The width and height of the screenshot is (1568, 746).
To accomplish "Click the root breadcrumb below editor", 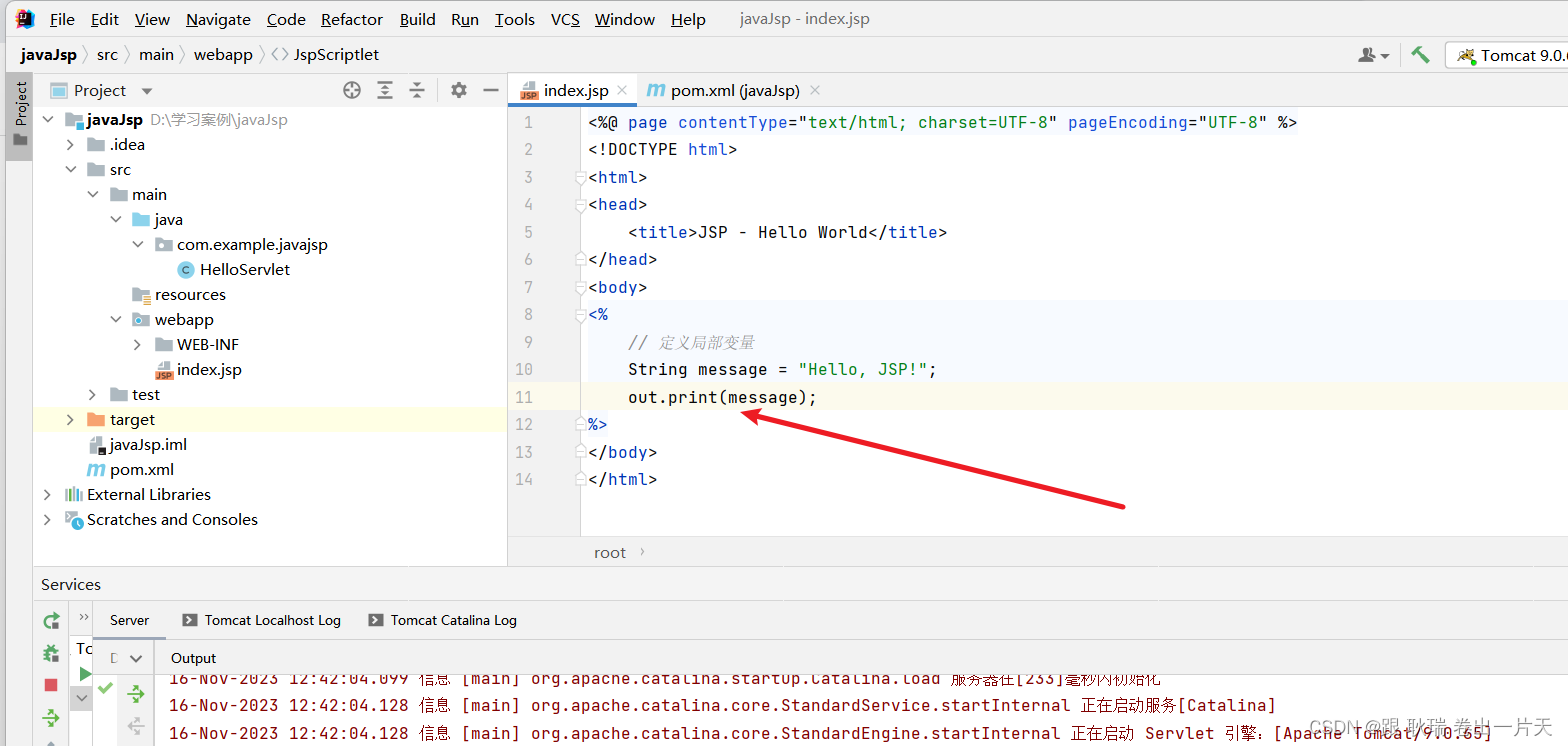I will [x=610, y=552].
